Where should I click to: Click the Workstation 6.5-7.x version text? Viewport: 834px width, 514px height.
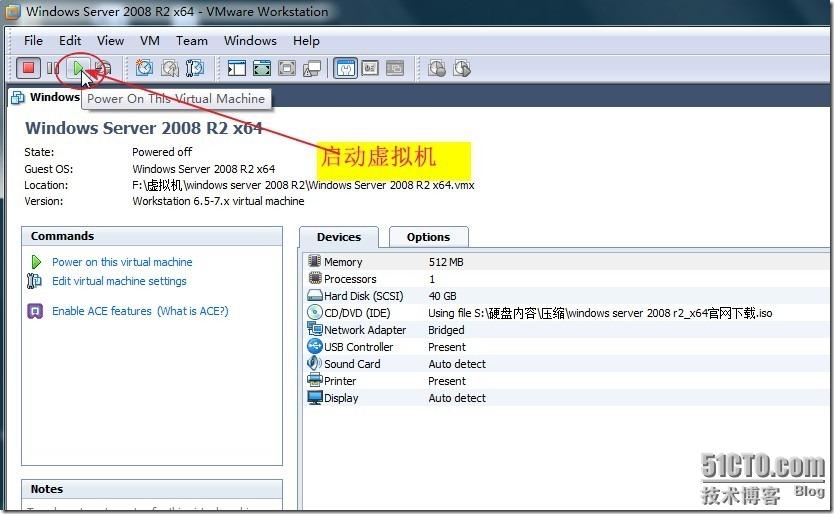pos(218,201)
